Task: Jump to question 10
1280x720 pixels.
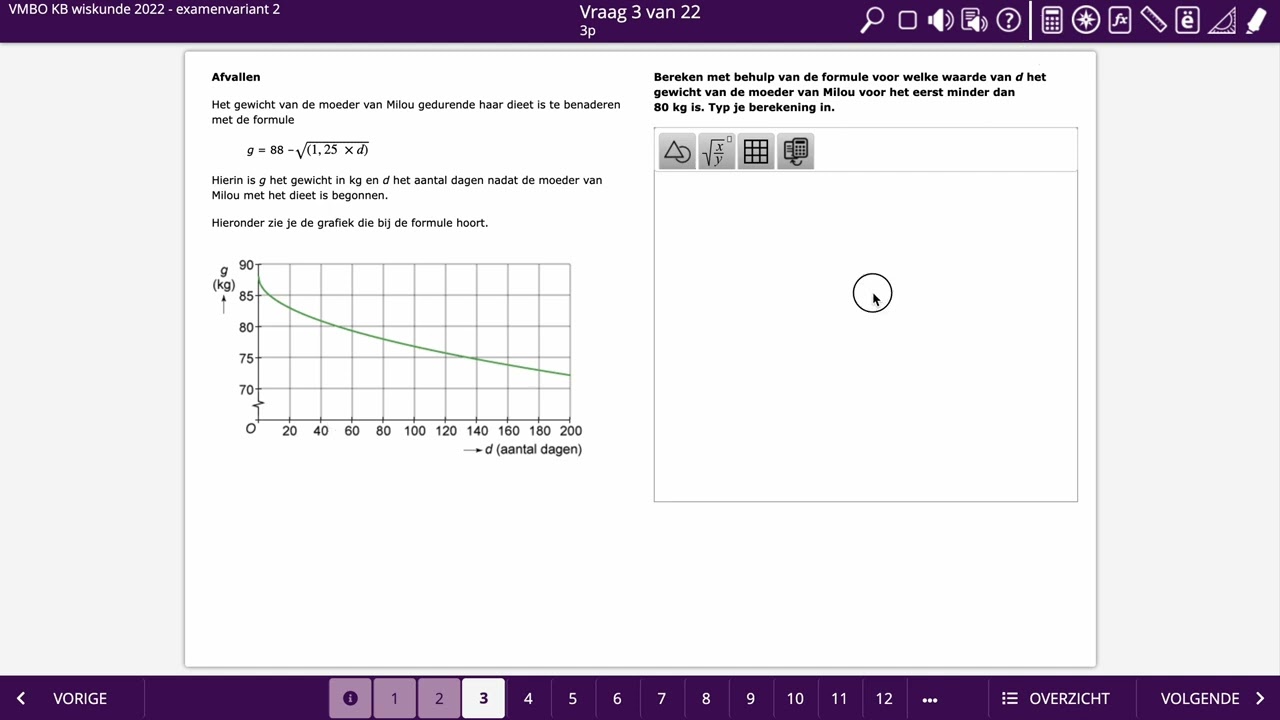Action: pyautogui.click(x=795, y=698)
